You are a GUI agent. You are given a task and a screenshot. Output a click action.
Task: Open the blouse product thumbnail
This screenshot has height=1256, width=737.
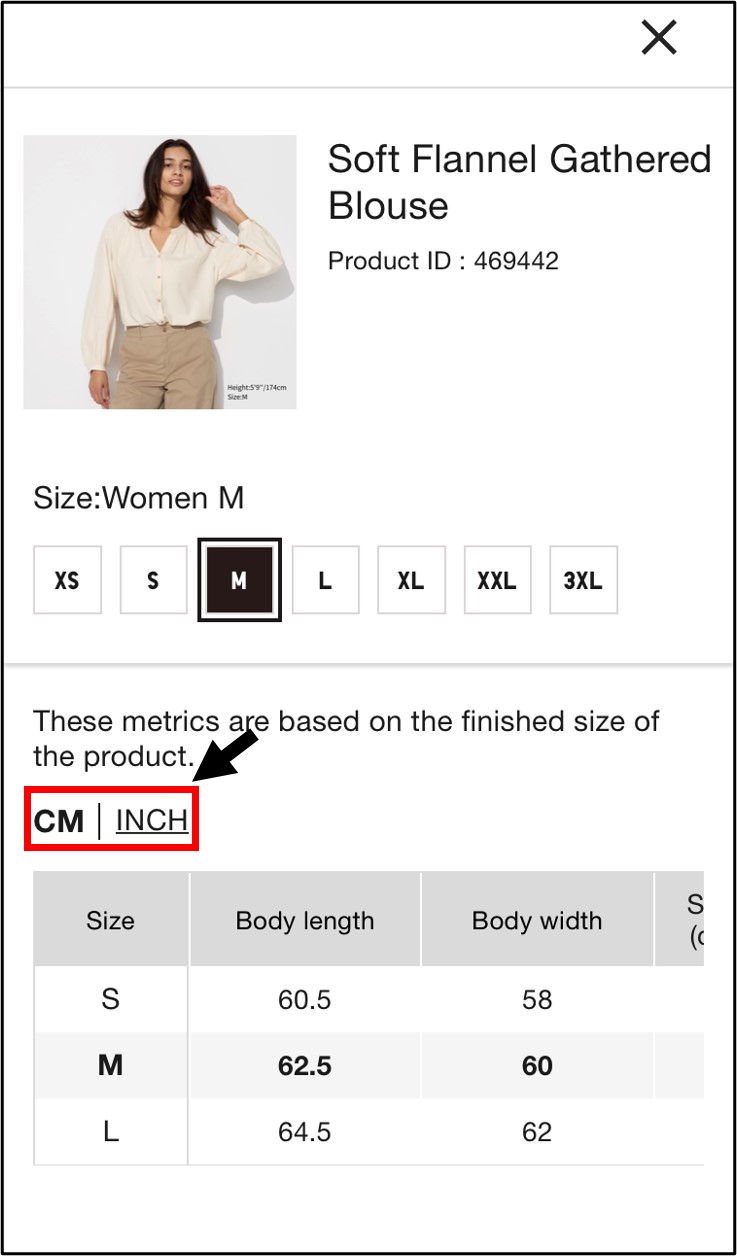pyautogui.click(x=160, y=272)
